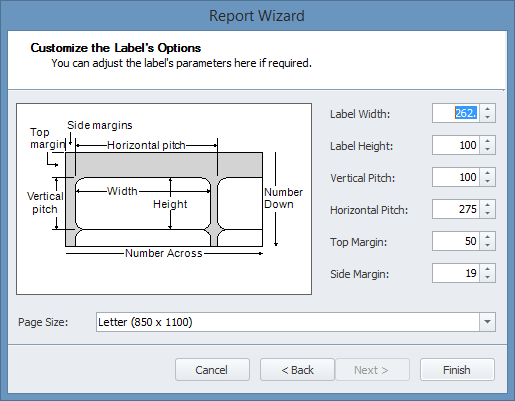This screenshot has width=515, height=401.
Task: Lower Horizontal Pitch with down arrow
Action: pos(488,213)
